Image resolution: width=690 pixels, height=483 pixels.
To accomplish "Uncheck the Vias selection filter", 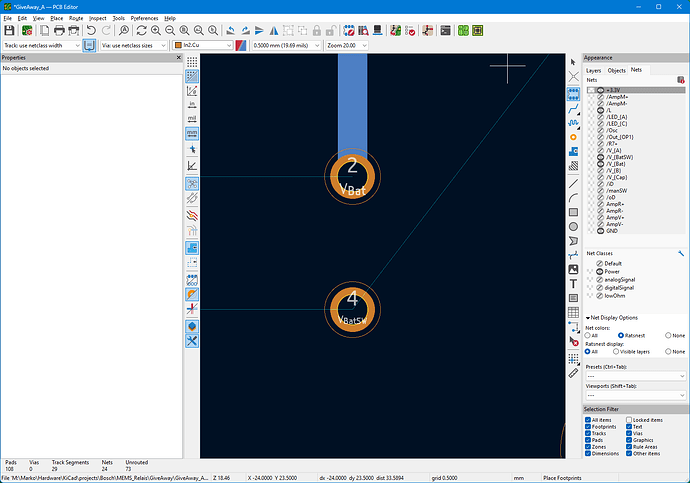I will [x=629, y=433].
